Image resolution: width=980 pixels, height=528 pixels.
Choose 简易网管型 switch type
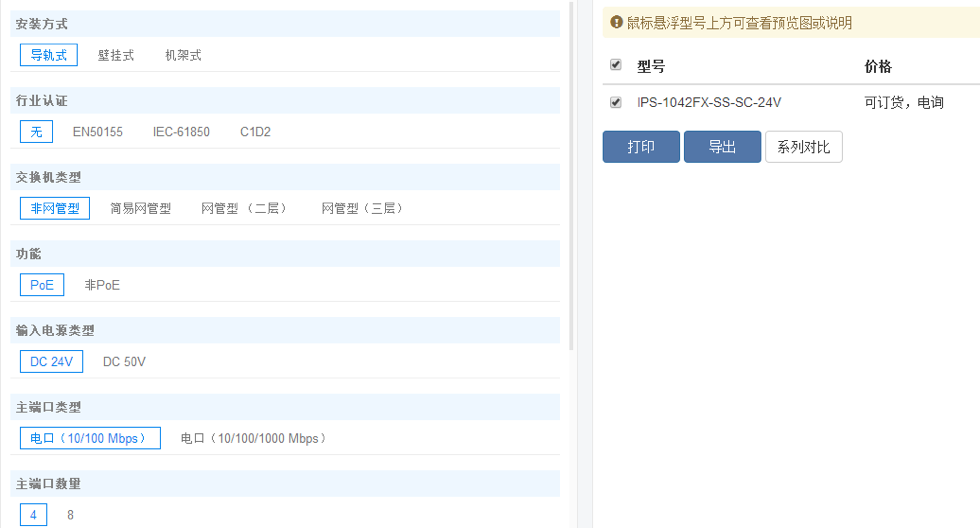[x=141, y=208]
